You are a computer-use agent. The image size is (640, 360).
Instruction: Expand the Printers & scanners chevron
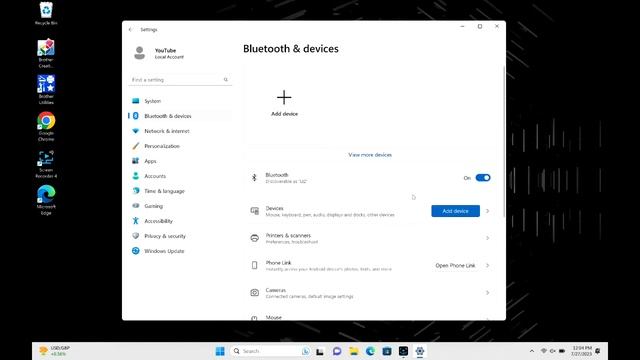pyautogui.click(x=488, y=238)
